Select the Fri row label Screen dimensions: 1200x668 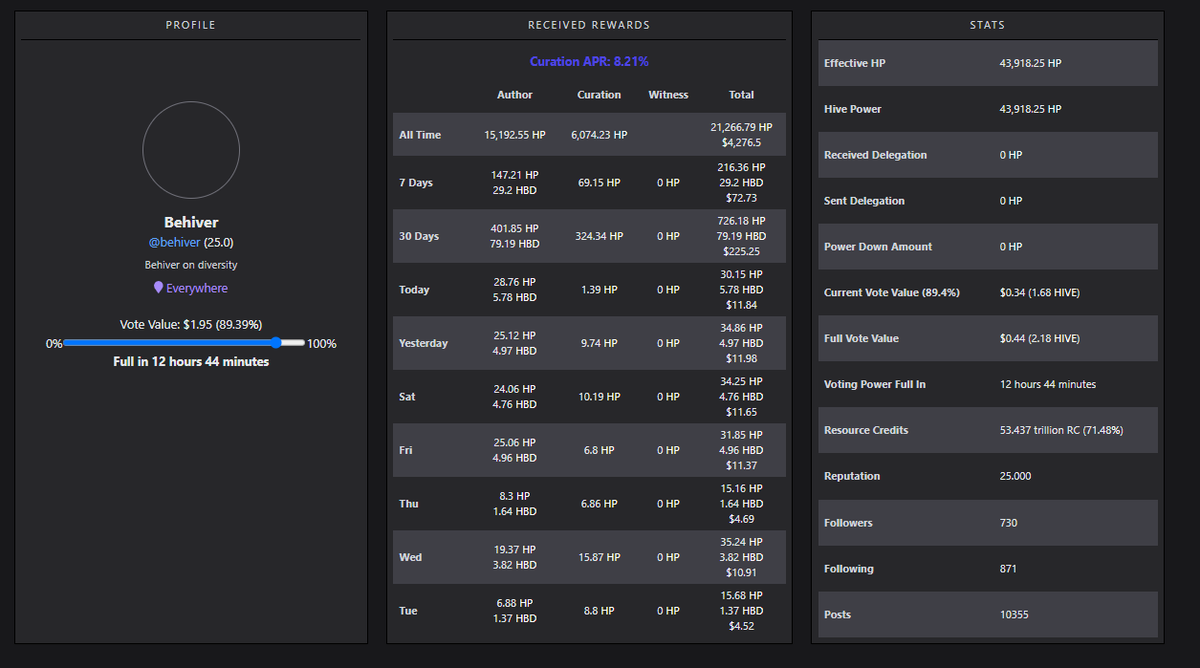[405, 450]
